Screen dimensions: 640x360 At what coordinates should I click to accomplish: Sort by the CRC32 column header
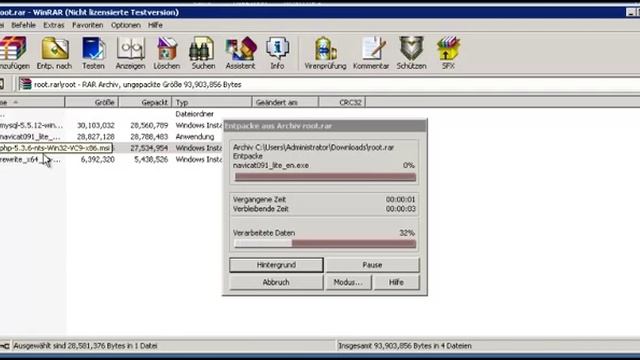(342, 102)
